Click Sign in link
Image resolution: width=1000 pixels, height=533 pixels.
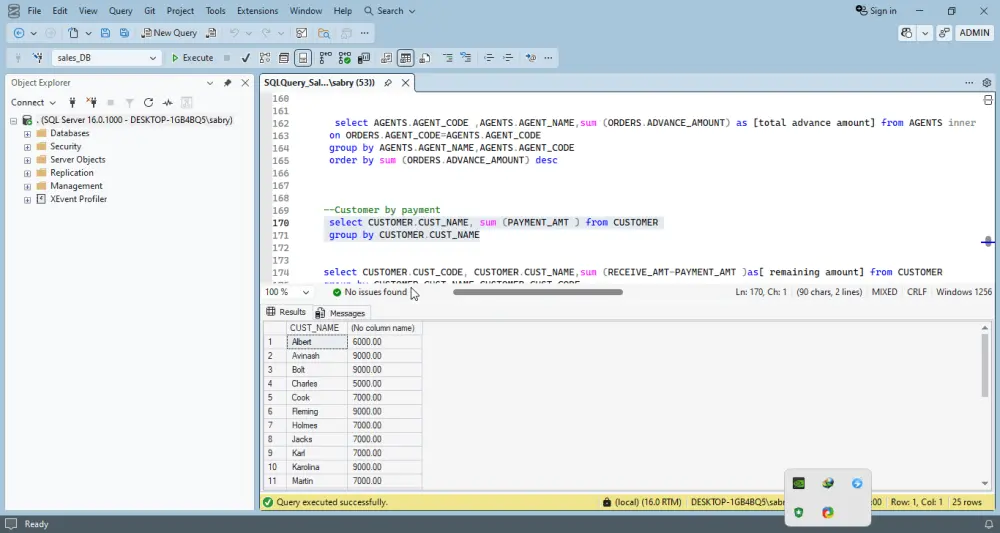876,11
